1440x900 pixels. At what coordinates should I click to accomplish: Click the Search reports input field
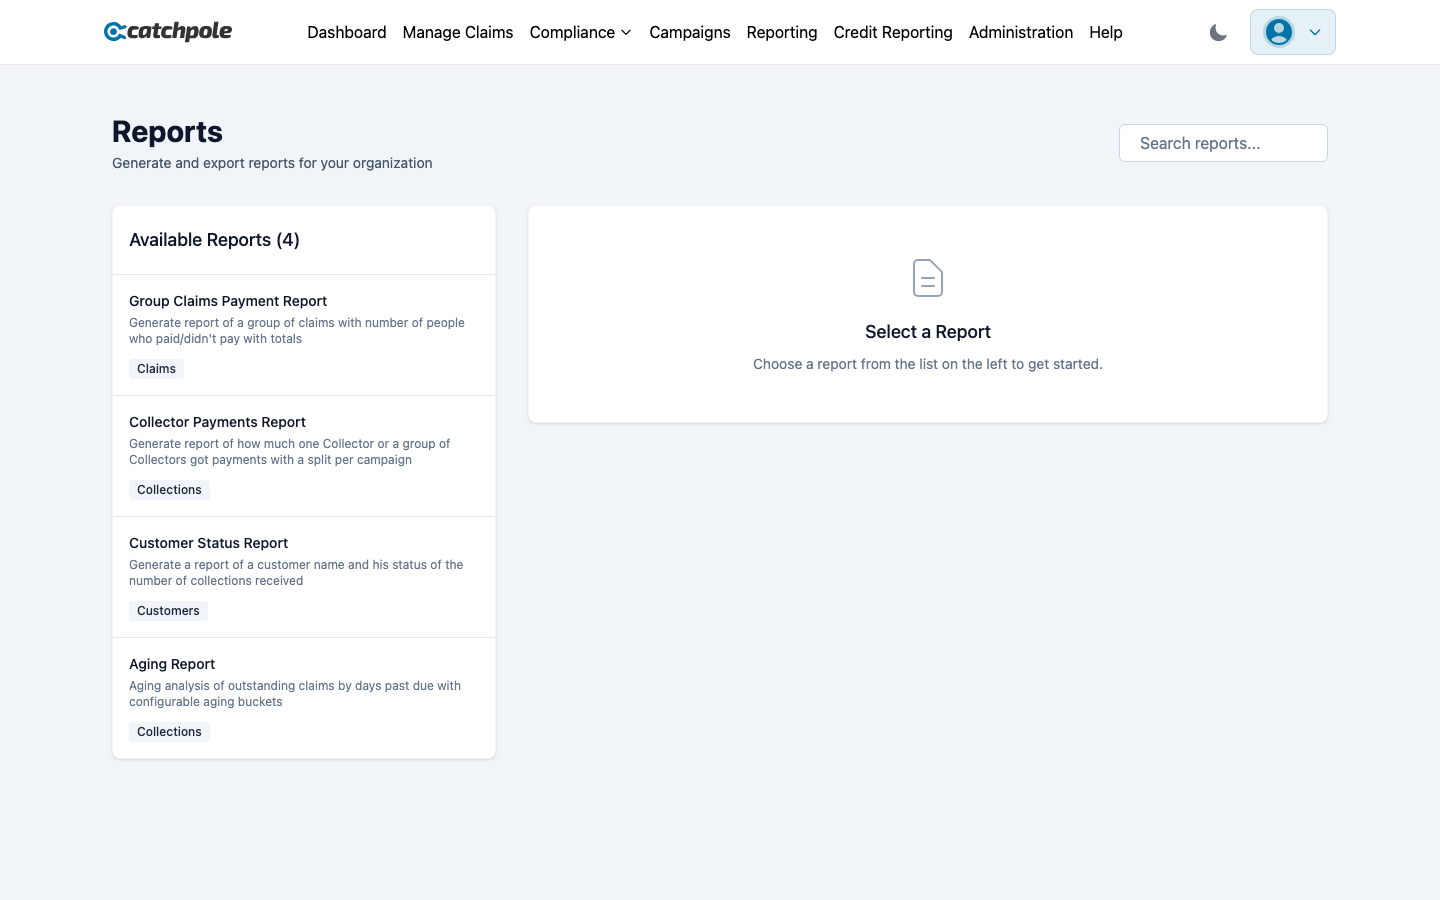click(1223, 143)
